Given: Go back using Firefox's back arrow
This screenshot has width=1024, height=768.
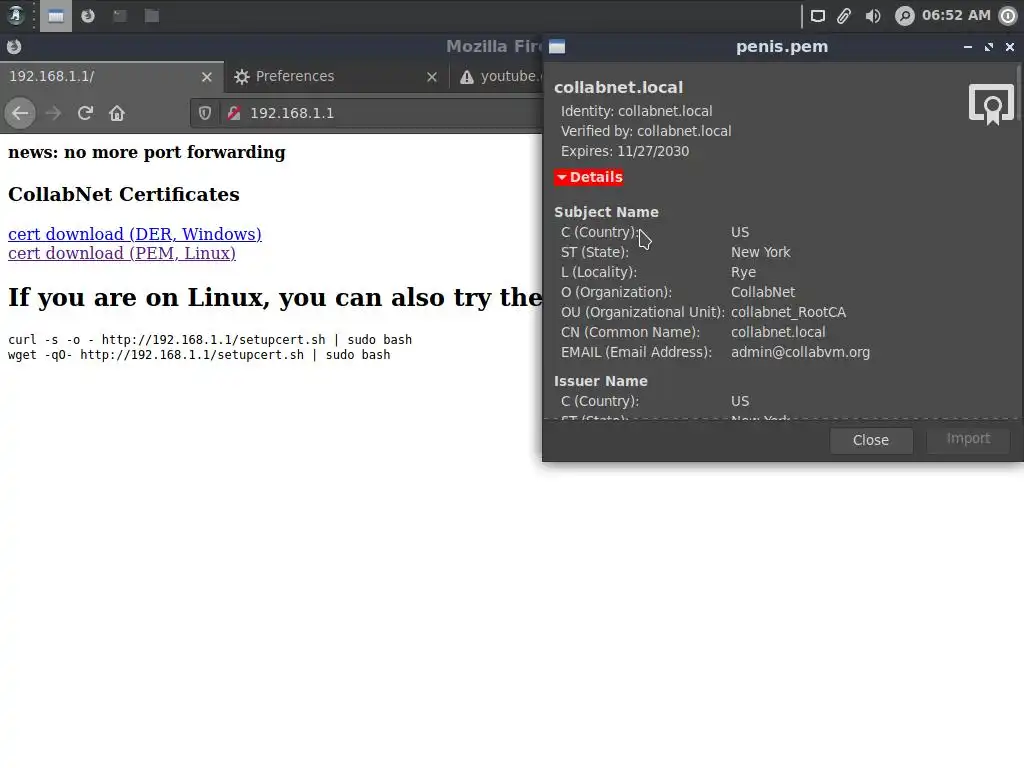Looking at the screenshot, I should coord(20,114).
